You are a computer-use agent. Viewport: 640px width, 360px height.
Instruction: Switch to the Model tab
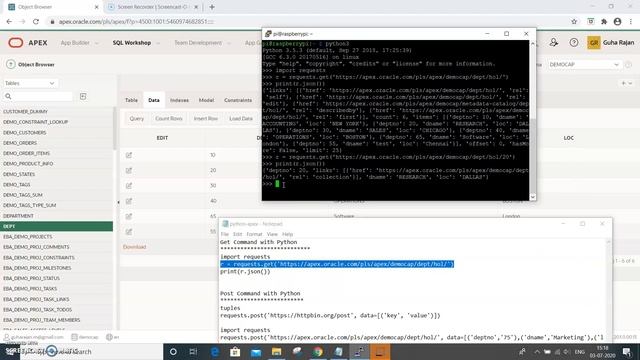[206, 100]
